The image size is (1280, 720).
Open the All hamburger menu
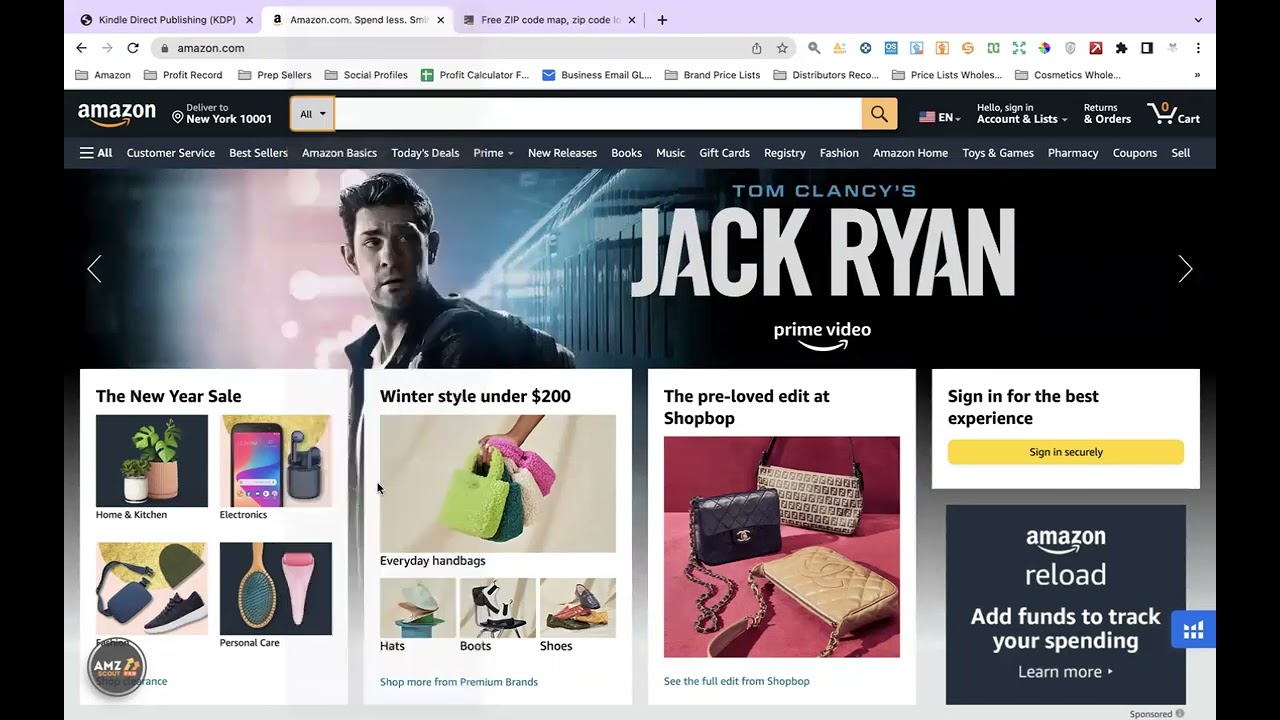coord(96,153)
